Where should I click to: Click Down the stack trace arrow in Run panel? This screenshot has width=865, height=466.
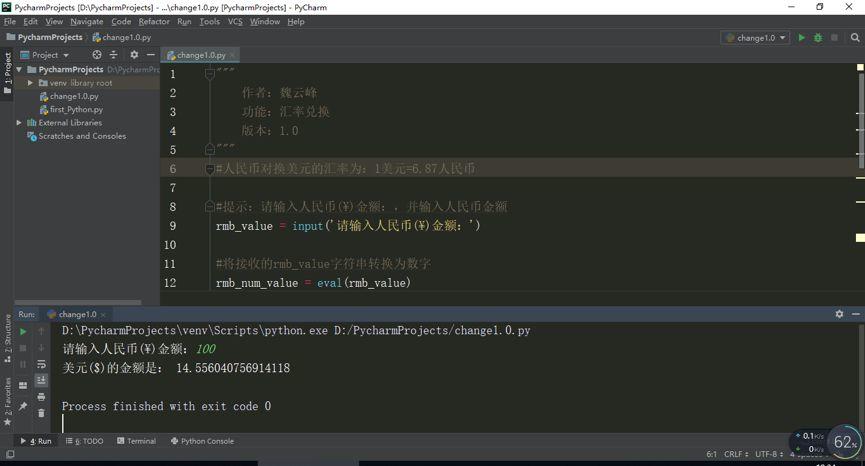pyautogui.click(x=41, y=348)
